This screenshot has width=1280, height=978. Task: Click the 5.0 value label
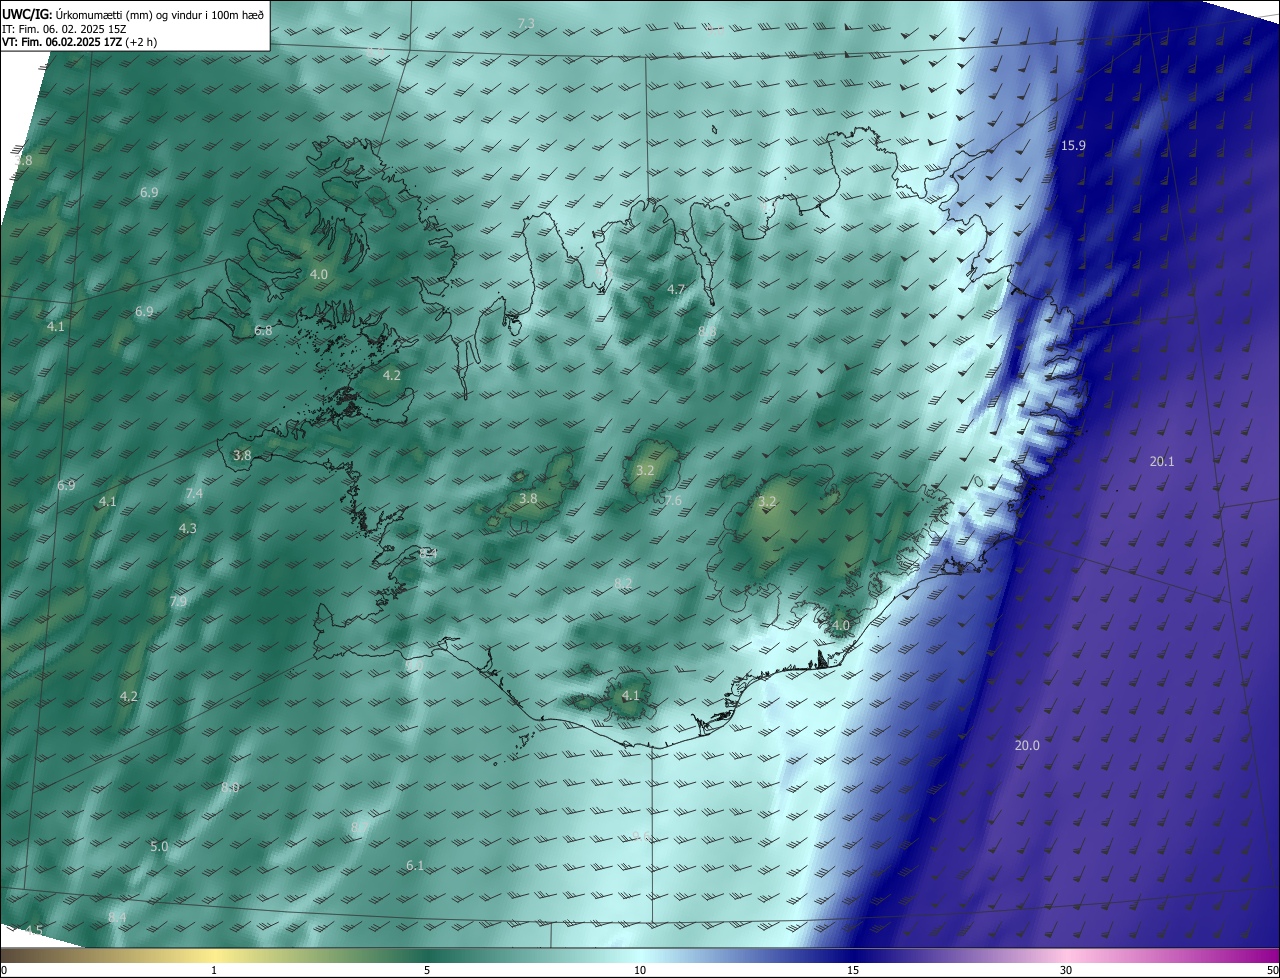click(159, 846)
